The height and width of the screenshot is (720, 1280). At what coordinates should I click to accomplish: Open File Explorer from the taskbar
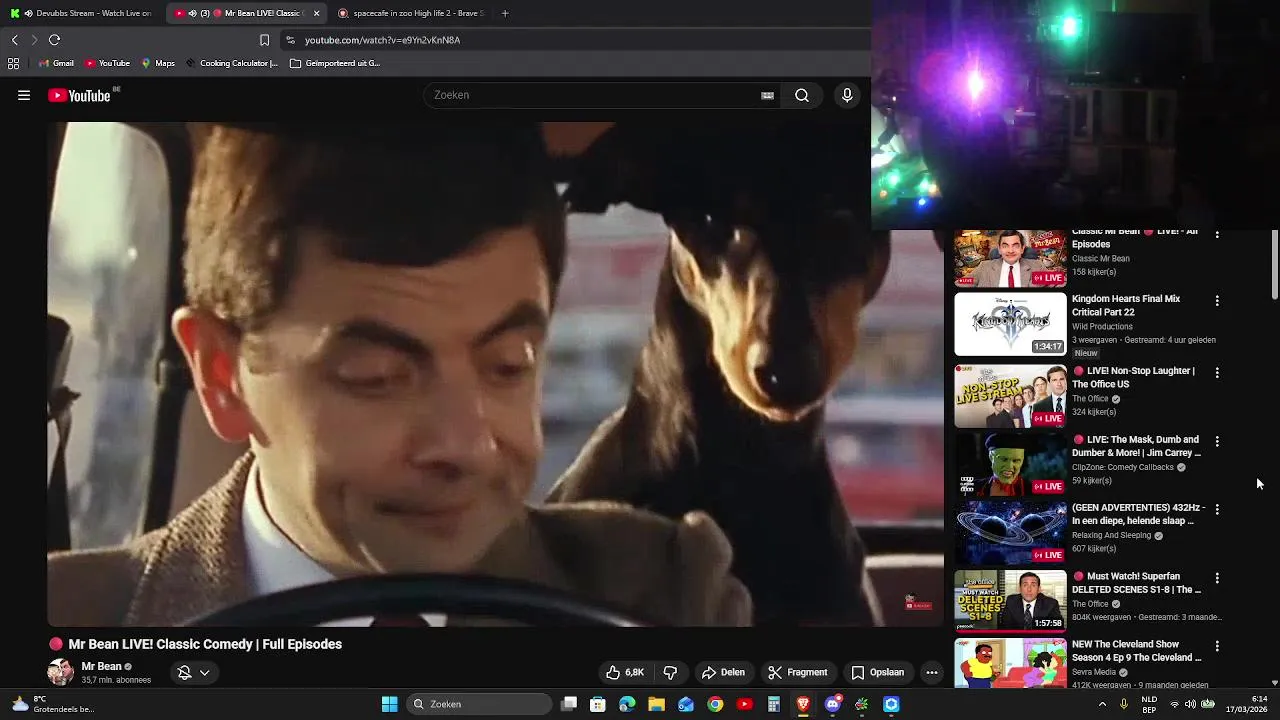click(656, 704)
